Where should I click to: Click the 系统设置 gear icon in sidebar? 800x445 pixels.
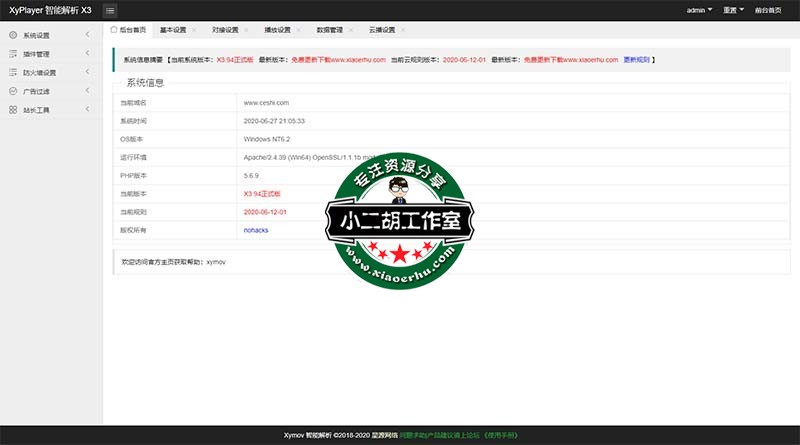[13, 35]
